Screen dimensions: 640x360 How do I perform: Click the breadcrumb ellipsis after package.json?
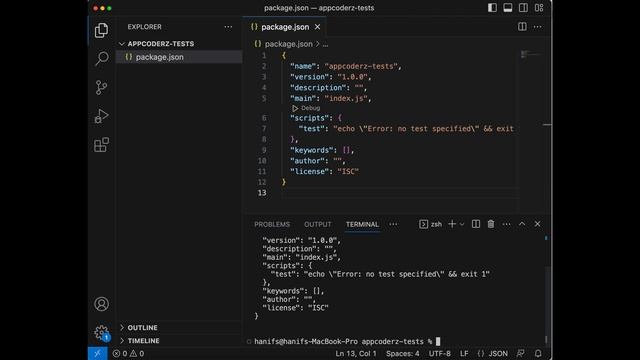click(325, 44)
